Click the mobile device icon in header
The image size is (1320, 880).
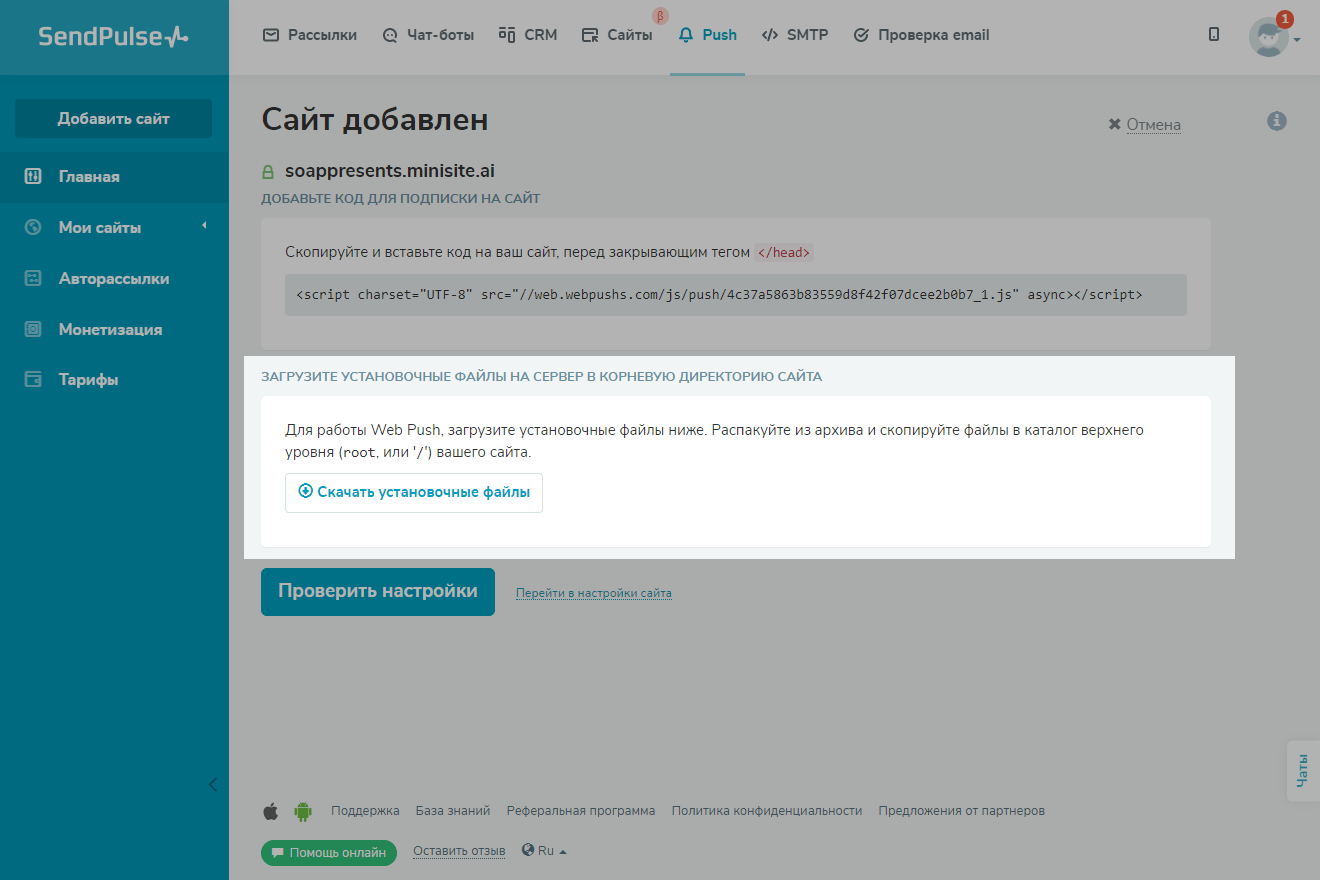click(1214, 35)
